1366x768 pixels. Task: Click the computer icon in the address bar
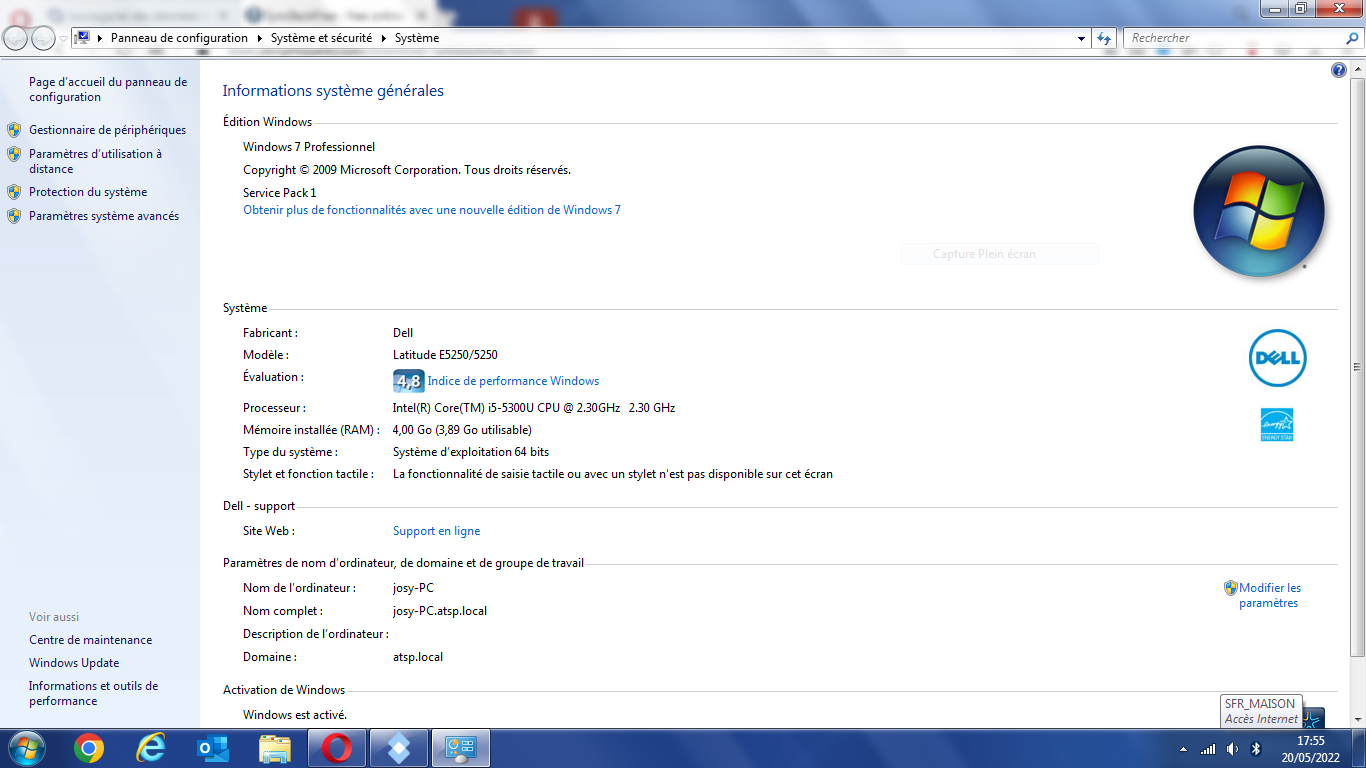[x=83, y=38]
